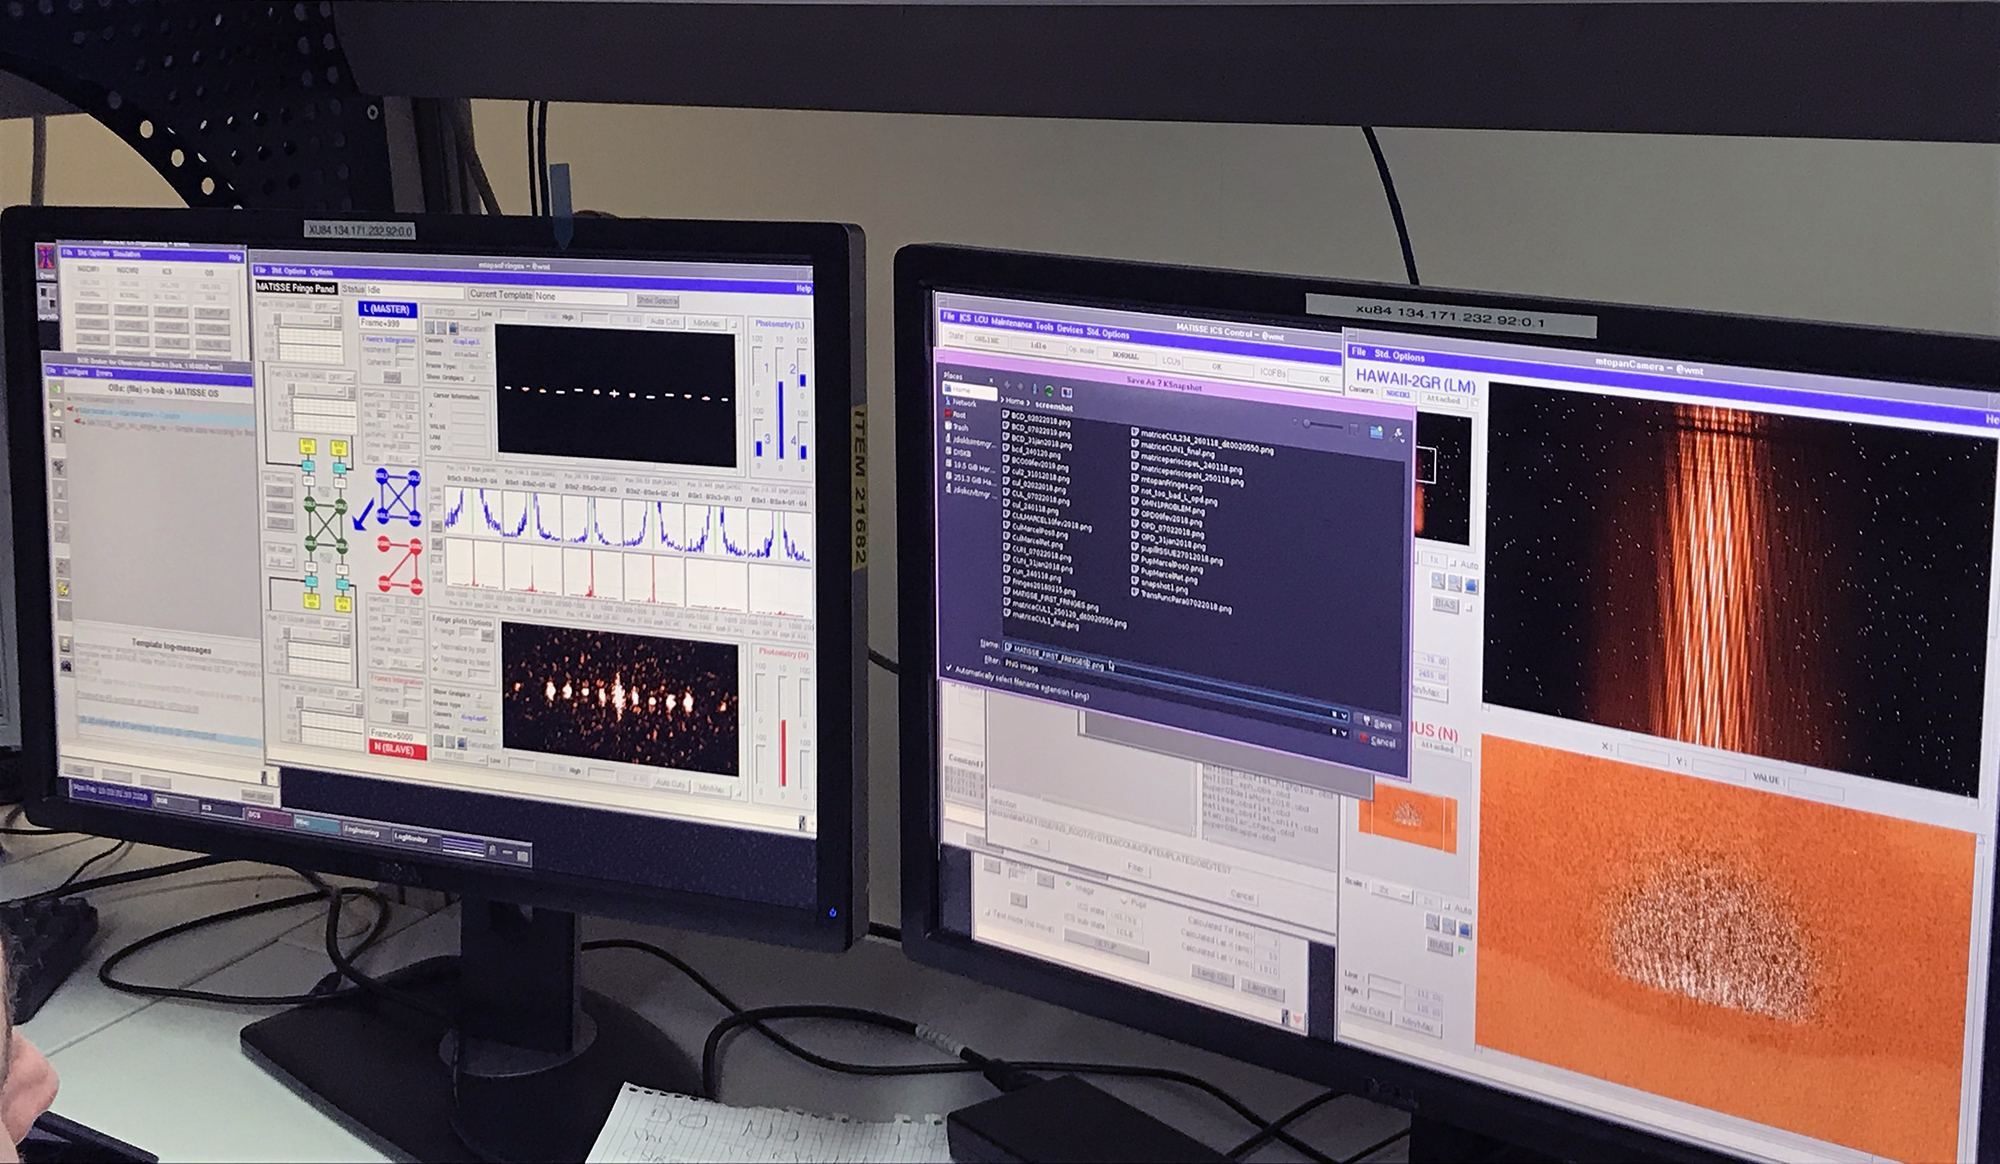The width and height of the screenshot is (2000, 1164).
Task: Create a new folder in Save As dialog
Action: tap(1376, 432)
